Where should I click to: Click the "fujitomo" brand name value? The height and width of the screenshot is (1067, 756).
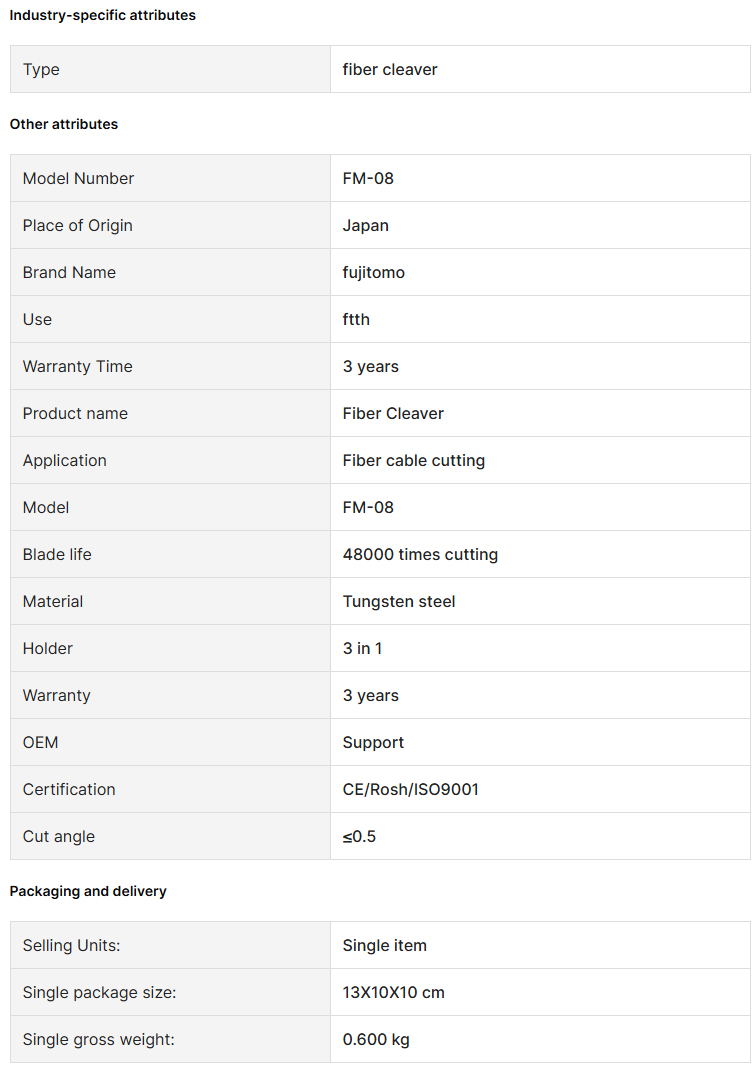tap(374, 272)
